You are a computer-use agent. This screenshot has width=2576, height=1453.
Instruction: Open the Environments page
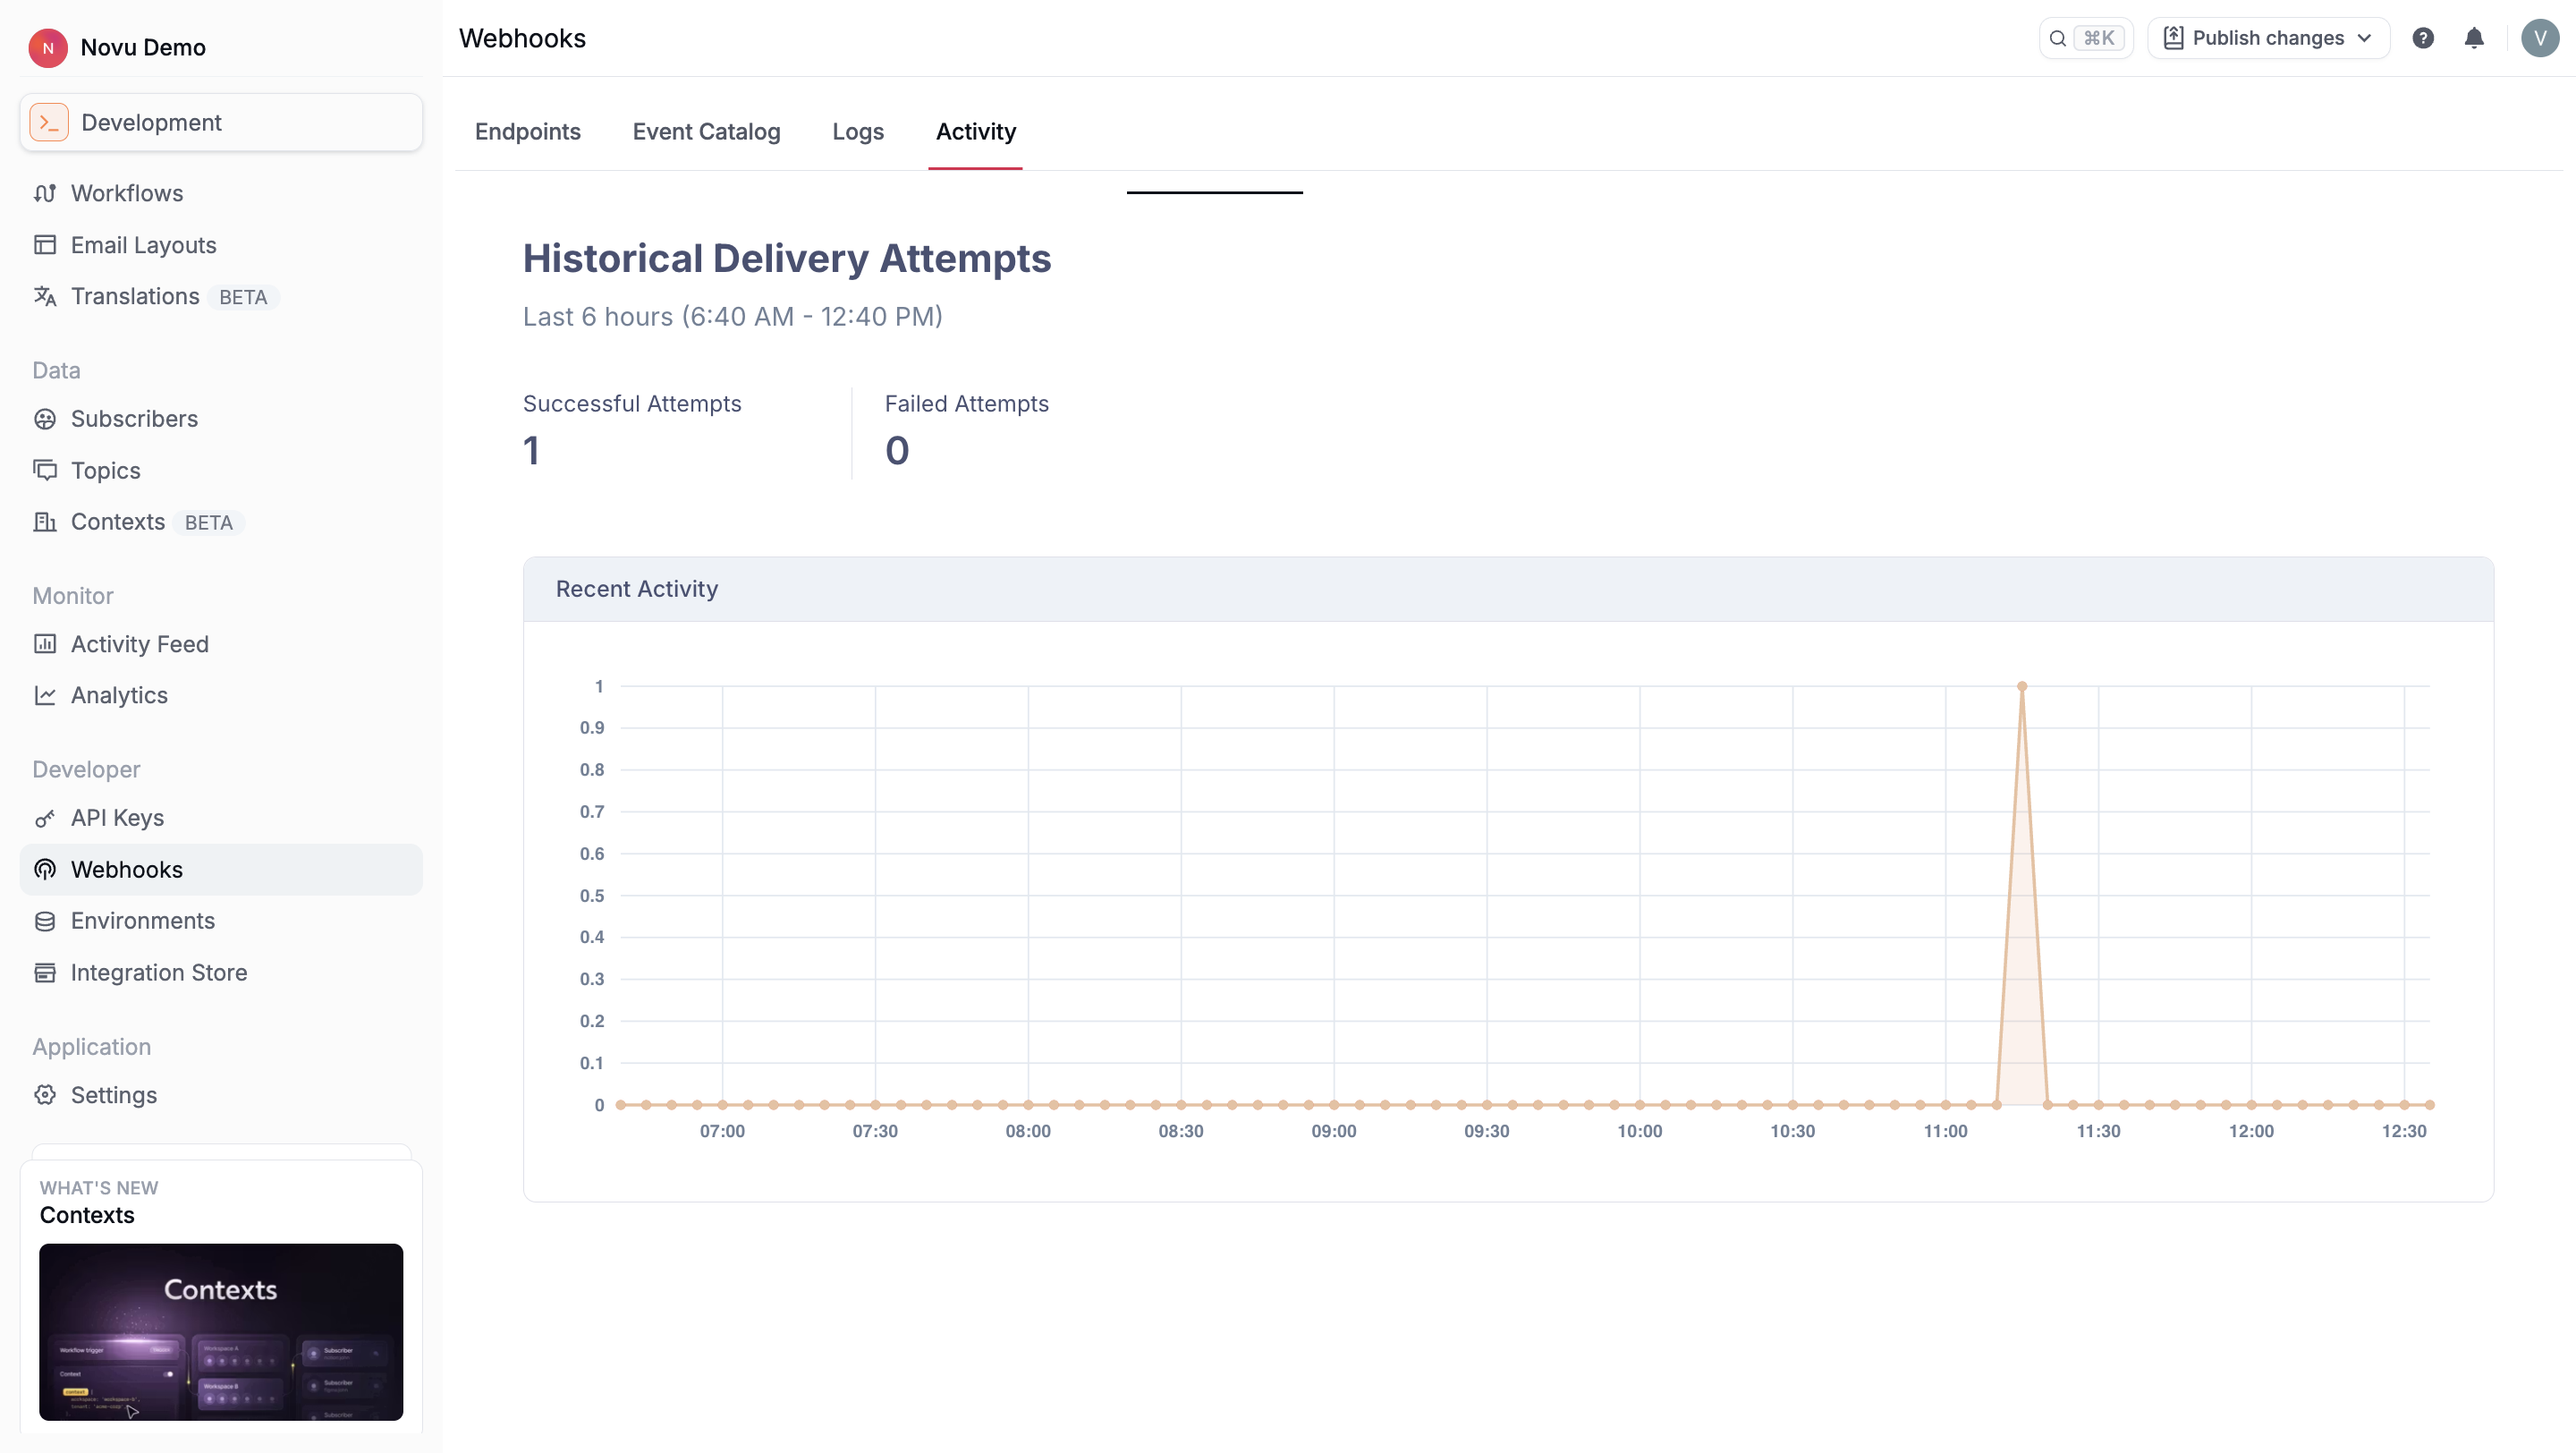click(143, 920)
